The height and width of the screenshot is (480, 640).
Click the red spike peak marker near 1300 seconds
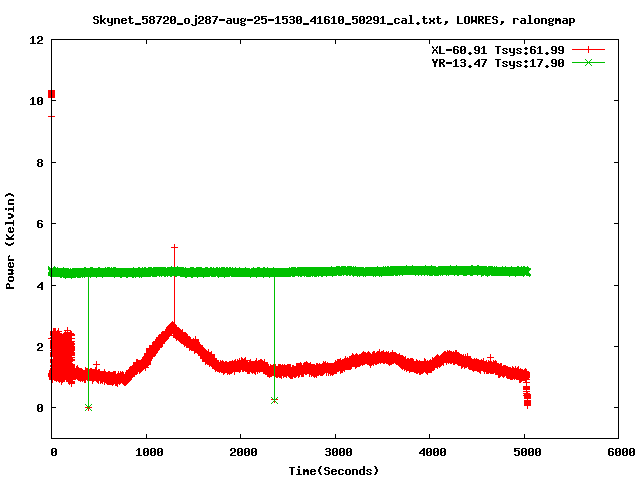[x=174, y=247]
